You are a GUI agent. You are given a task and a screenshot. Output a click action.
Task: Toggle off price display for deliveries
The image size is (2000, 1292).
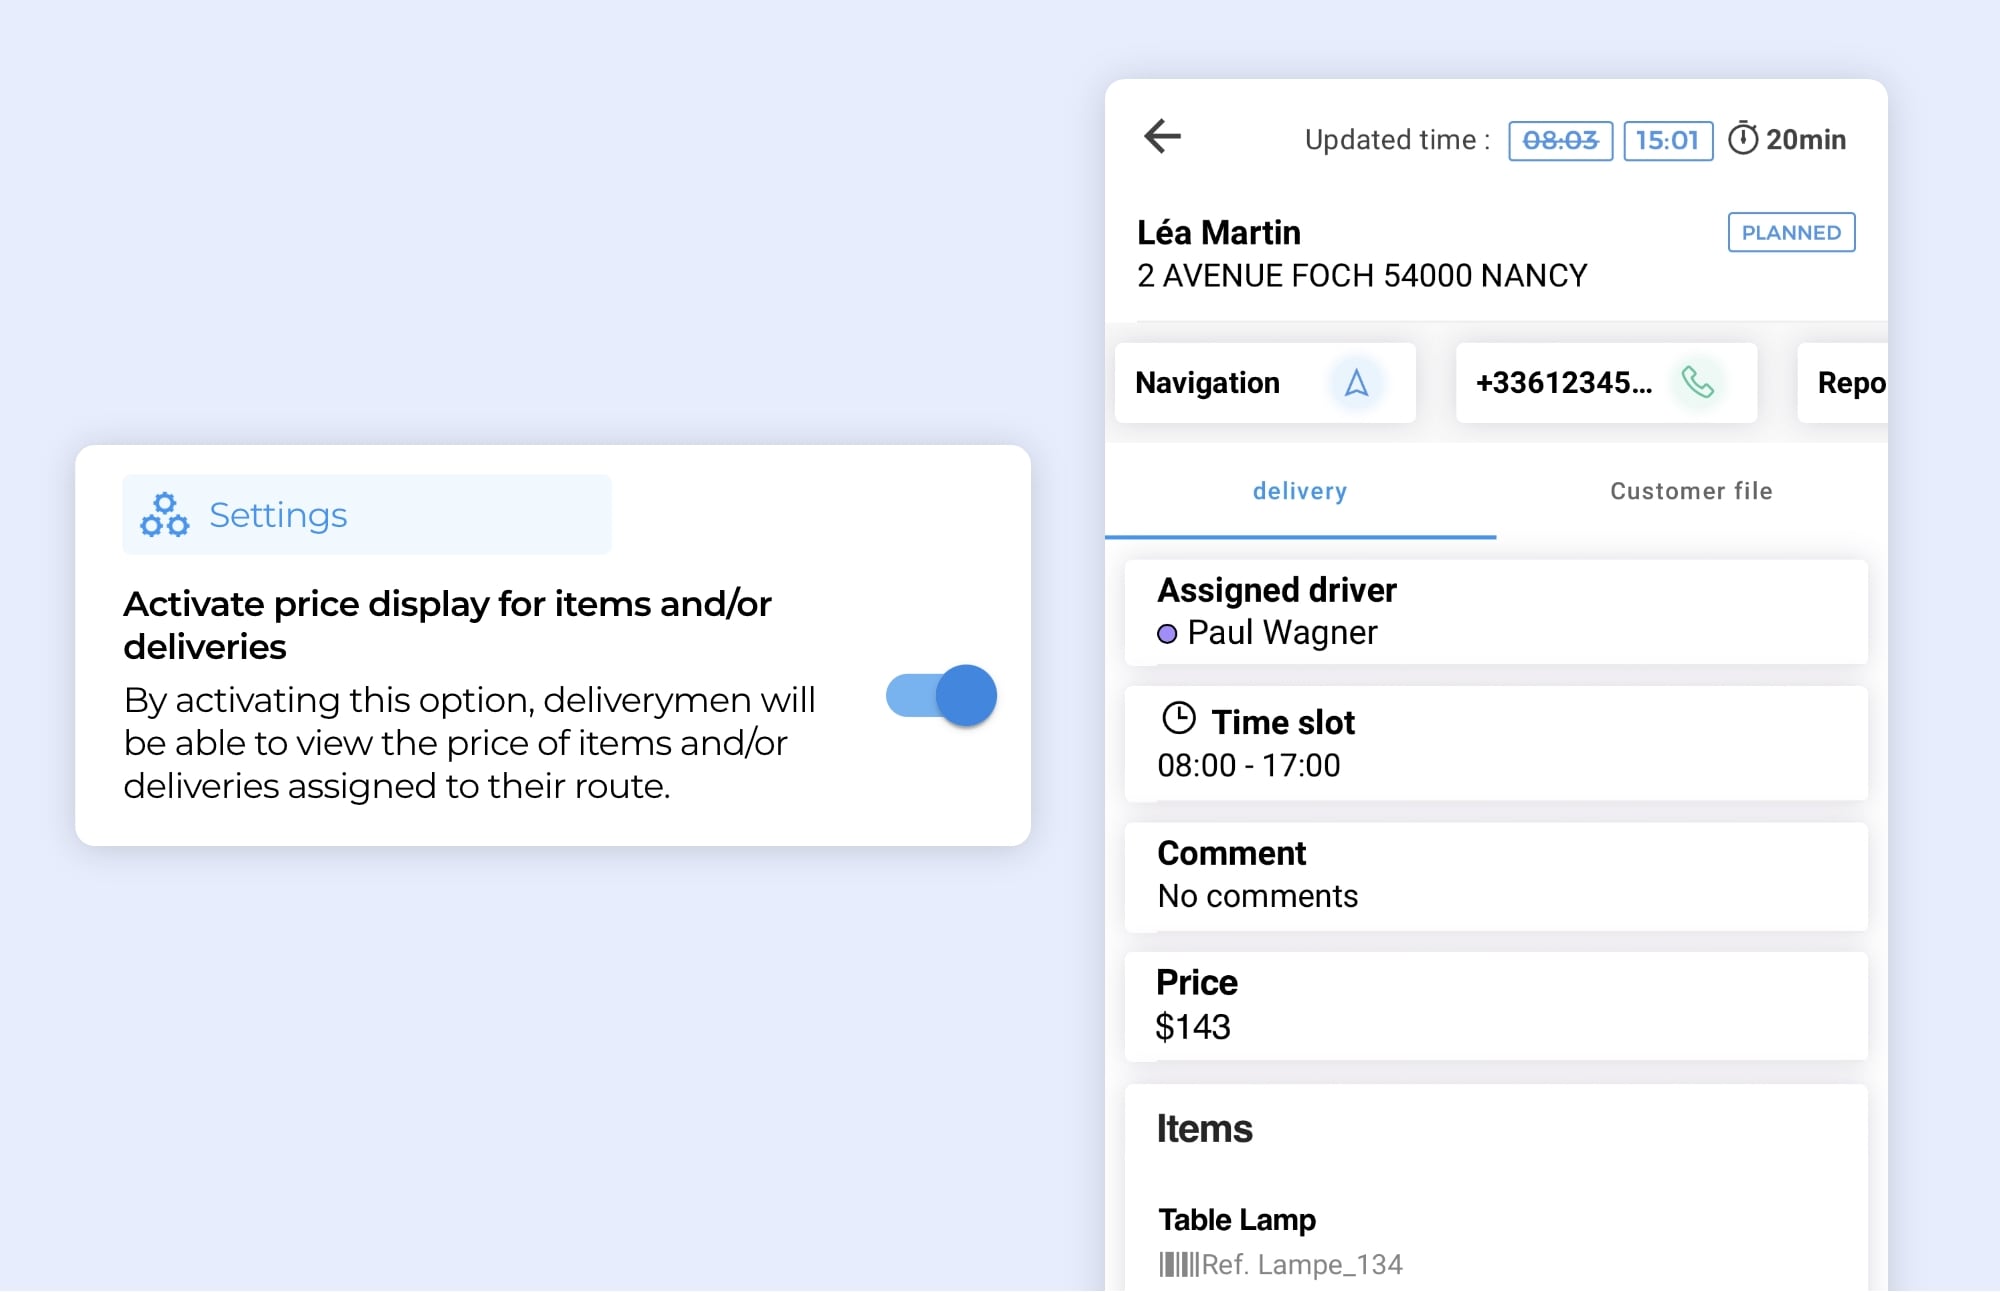(942, 696)
